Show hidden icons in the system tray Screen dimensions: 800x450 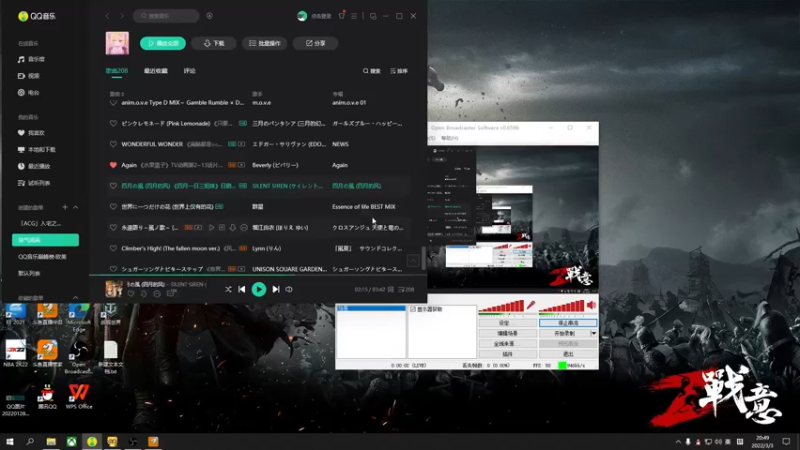[x=678, y=442]
